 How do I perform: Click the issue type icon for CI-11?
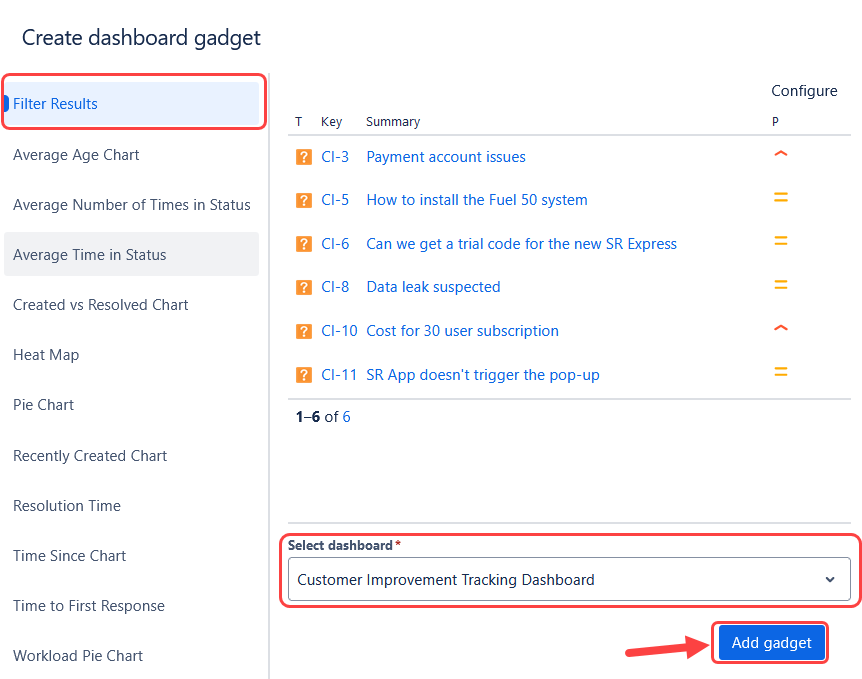pos(303,375)
